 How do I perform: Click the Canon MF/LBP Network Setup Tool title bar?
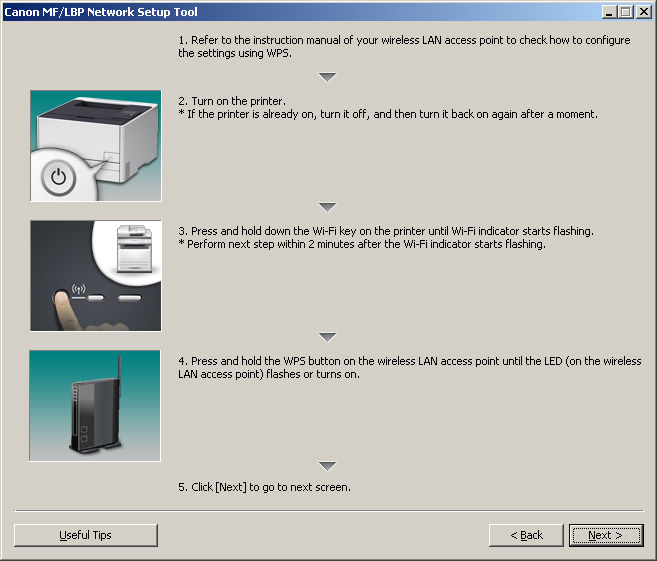point(250,11)
